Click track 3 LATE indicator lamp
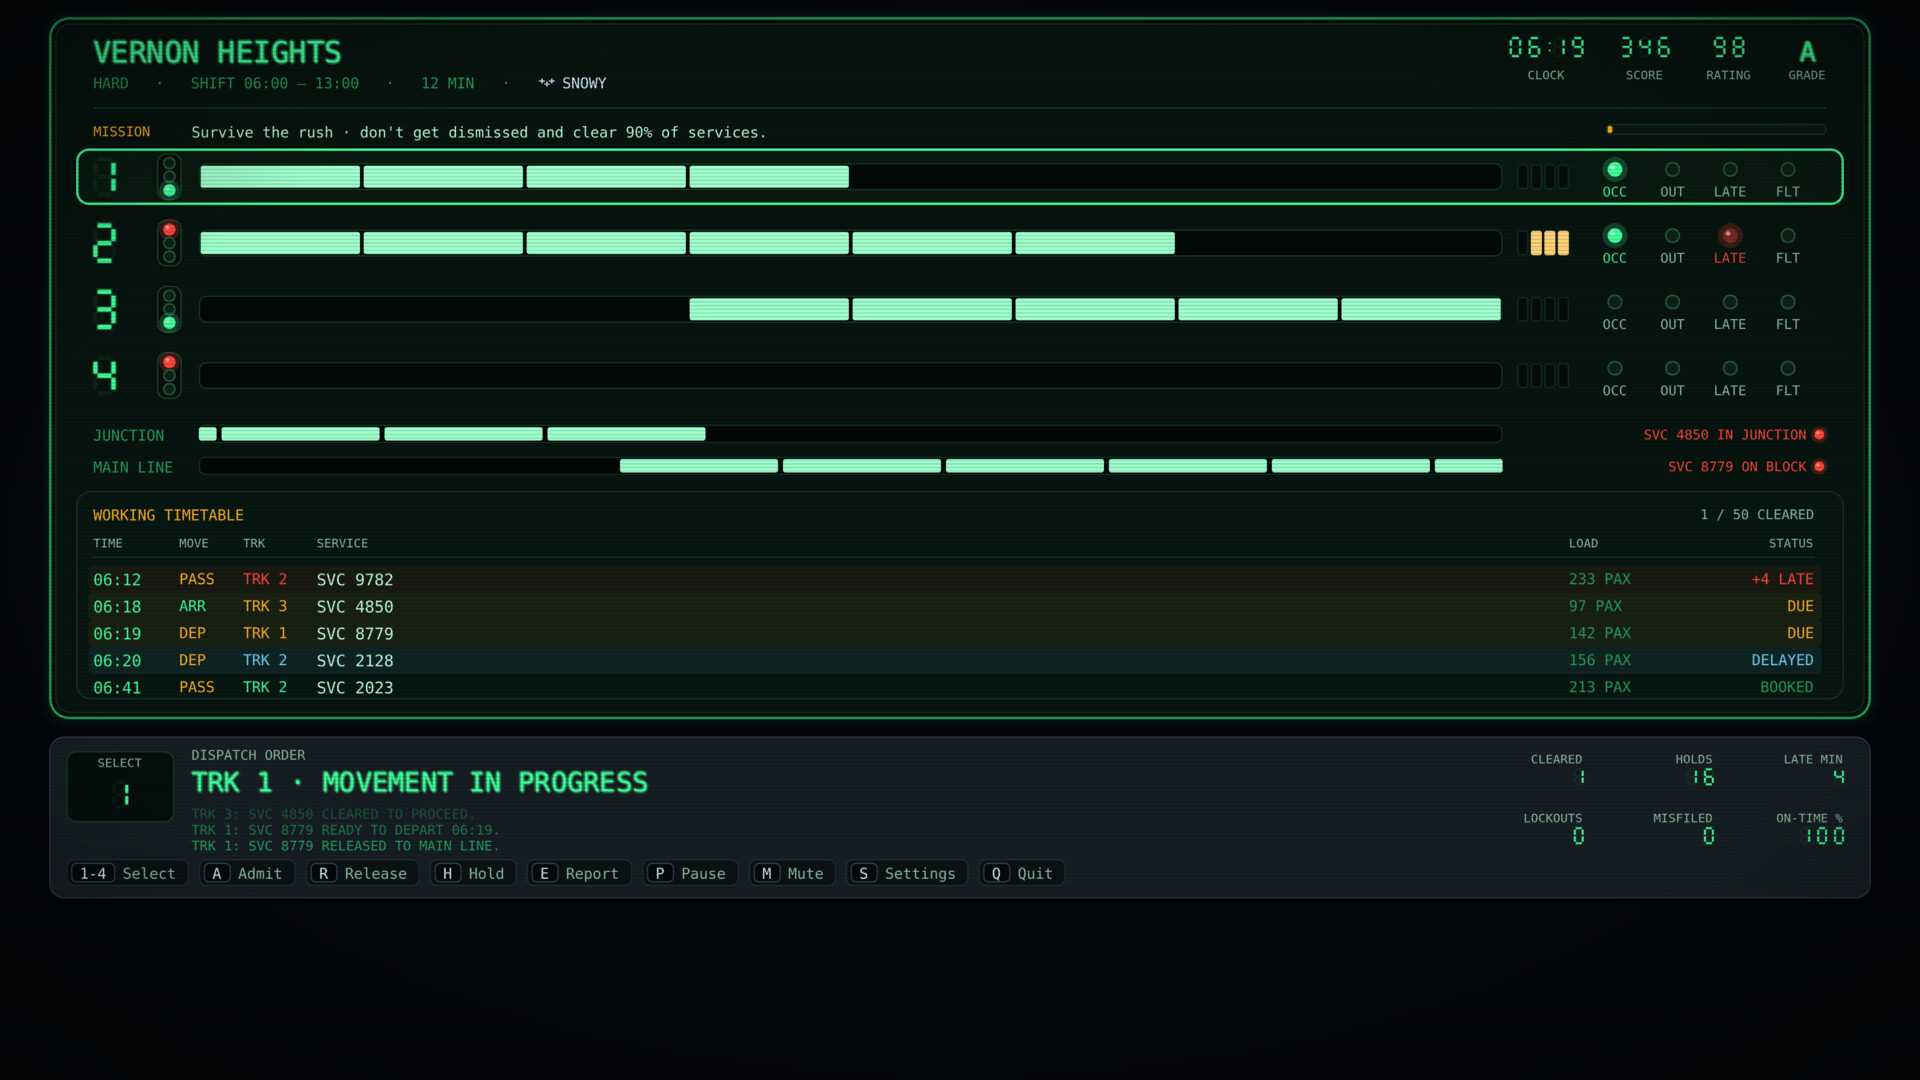Screen dimensions: 1920x1080 (1730, 302)
